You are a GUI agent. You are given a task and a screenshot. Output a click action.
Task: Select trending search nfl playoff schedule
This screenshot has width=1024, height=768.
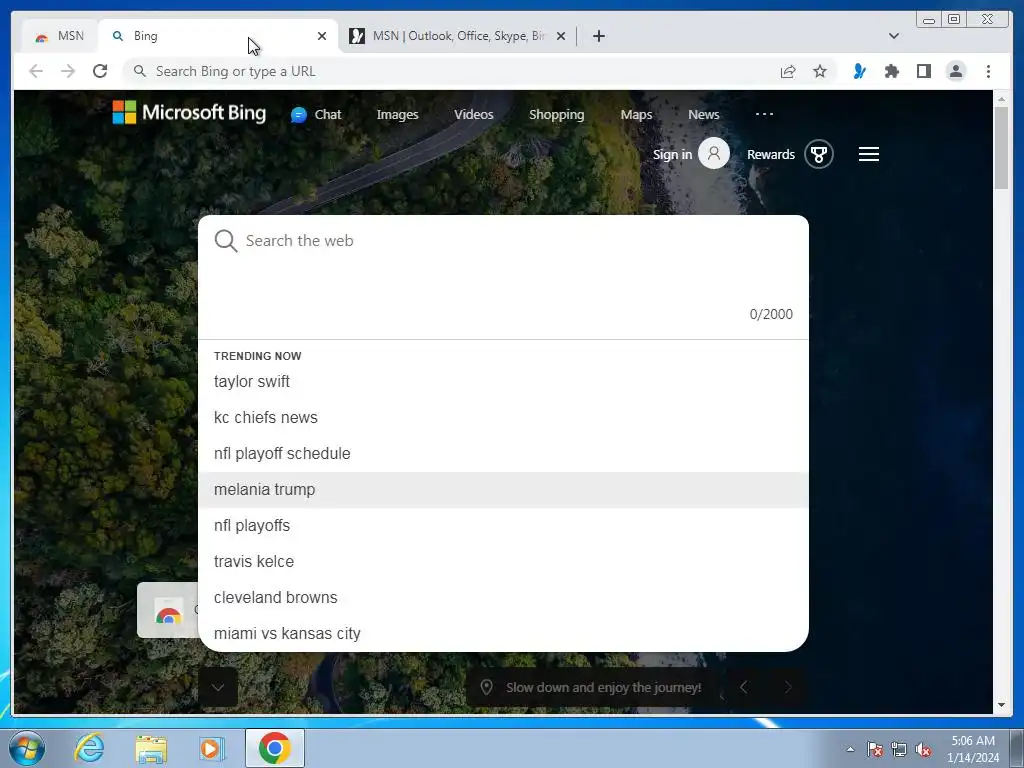point(503,453)
